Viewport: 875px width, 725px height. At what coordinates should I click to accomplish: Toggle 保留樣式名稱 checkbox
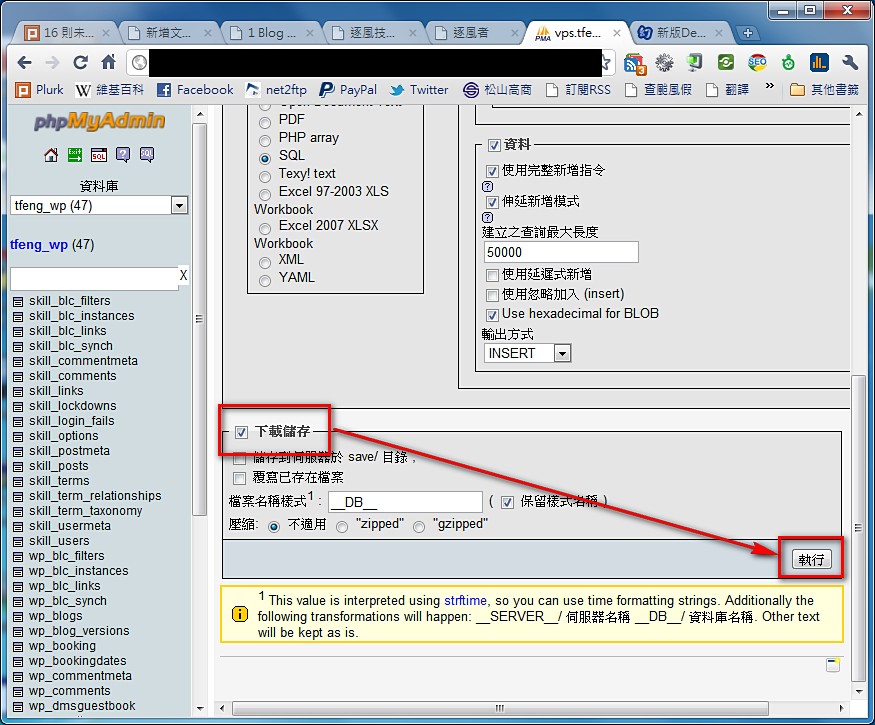(x=507, y=502)
